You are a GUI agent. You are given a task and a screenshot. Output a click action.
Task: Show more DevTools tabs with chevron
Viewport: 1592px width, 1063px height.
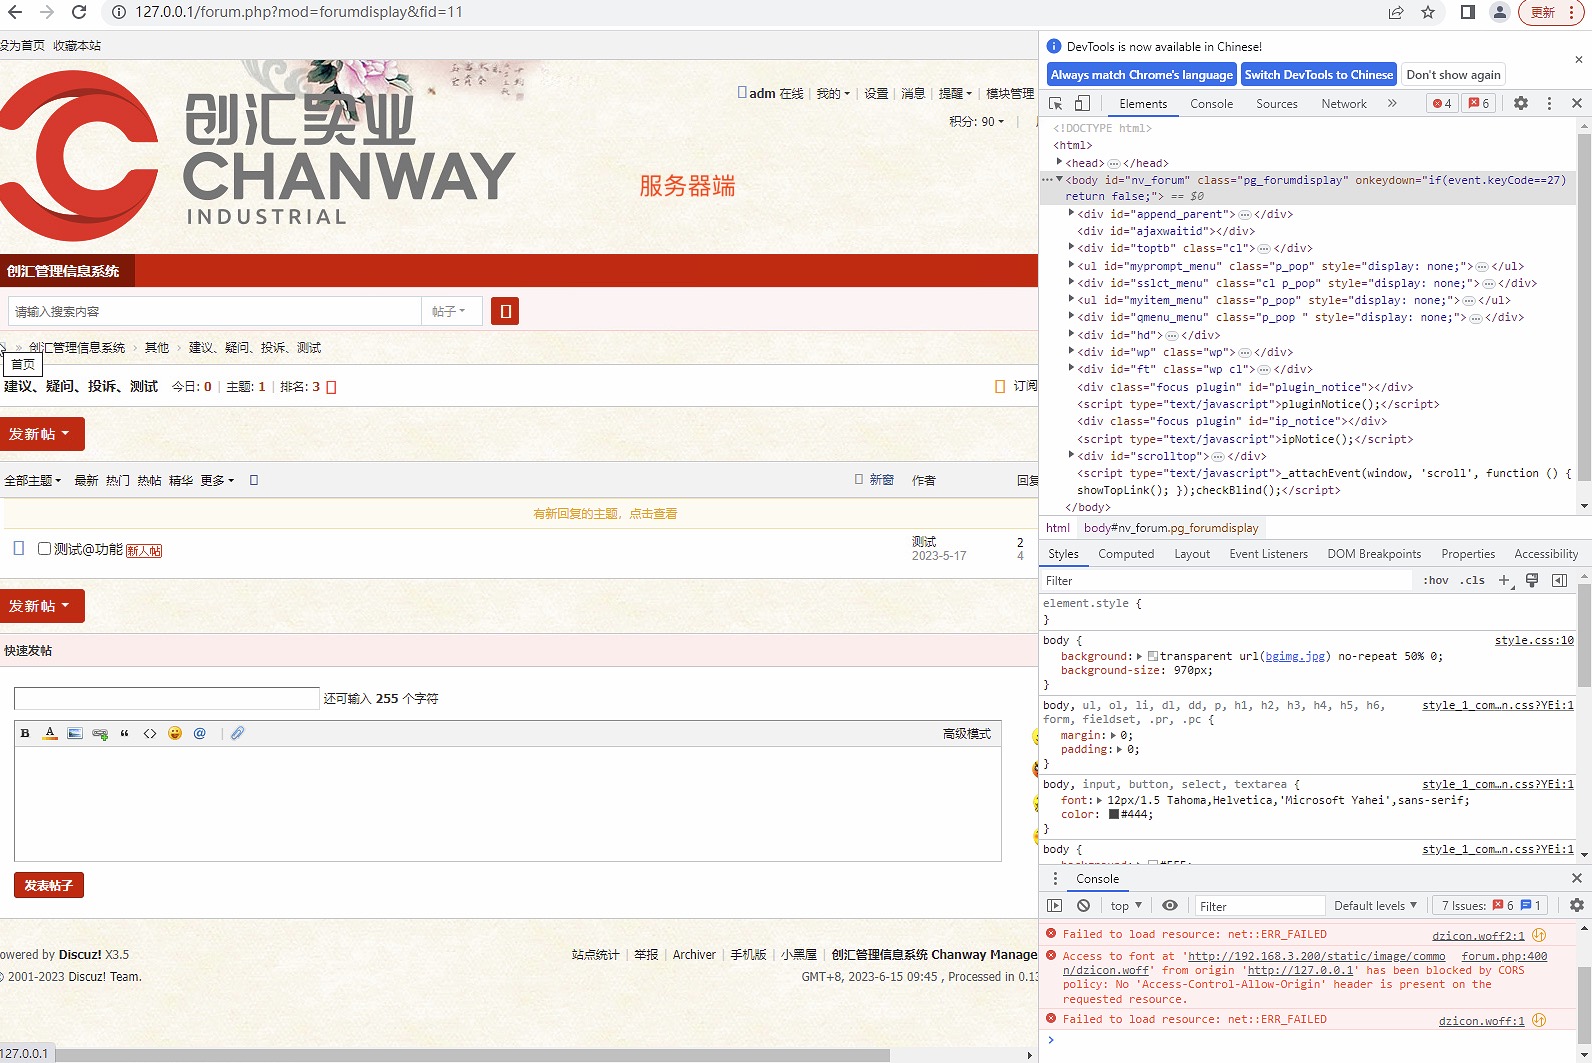[1392, 103]
